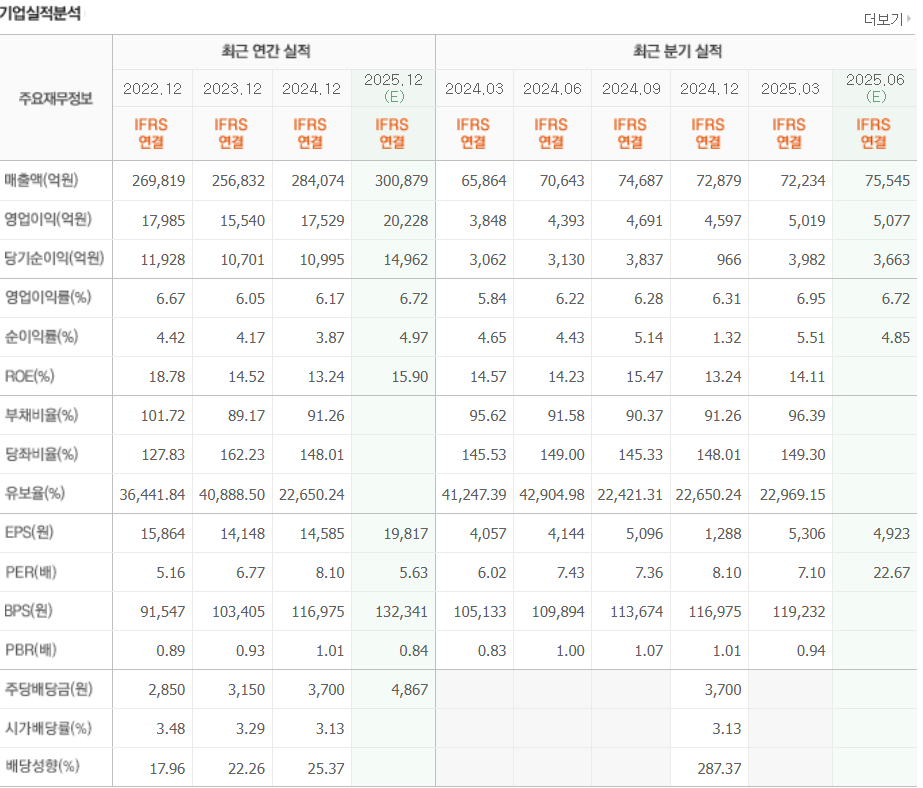This screenshot has width=923, height=788.
Task: Click the 2025.03 quarter column header
Action: click(790, 89)
